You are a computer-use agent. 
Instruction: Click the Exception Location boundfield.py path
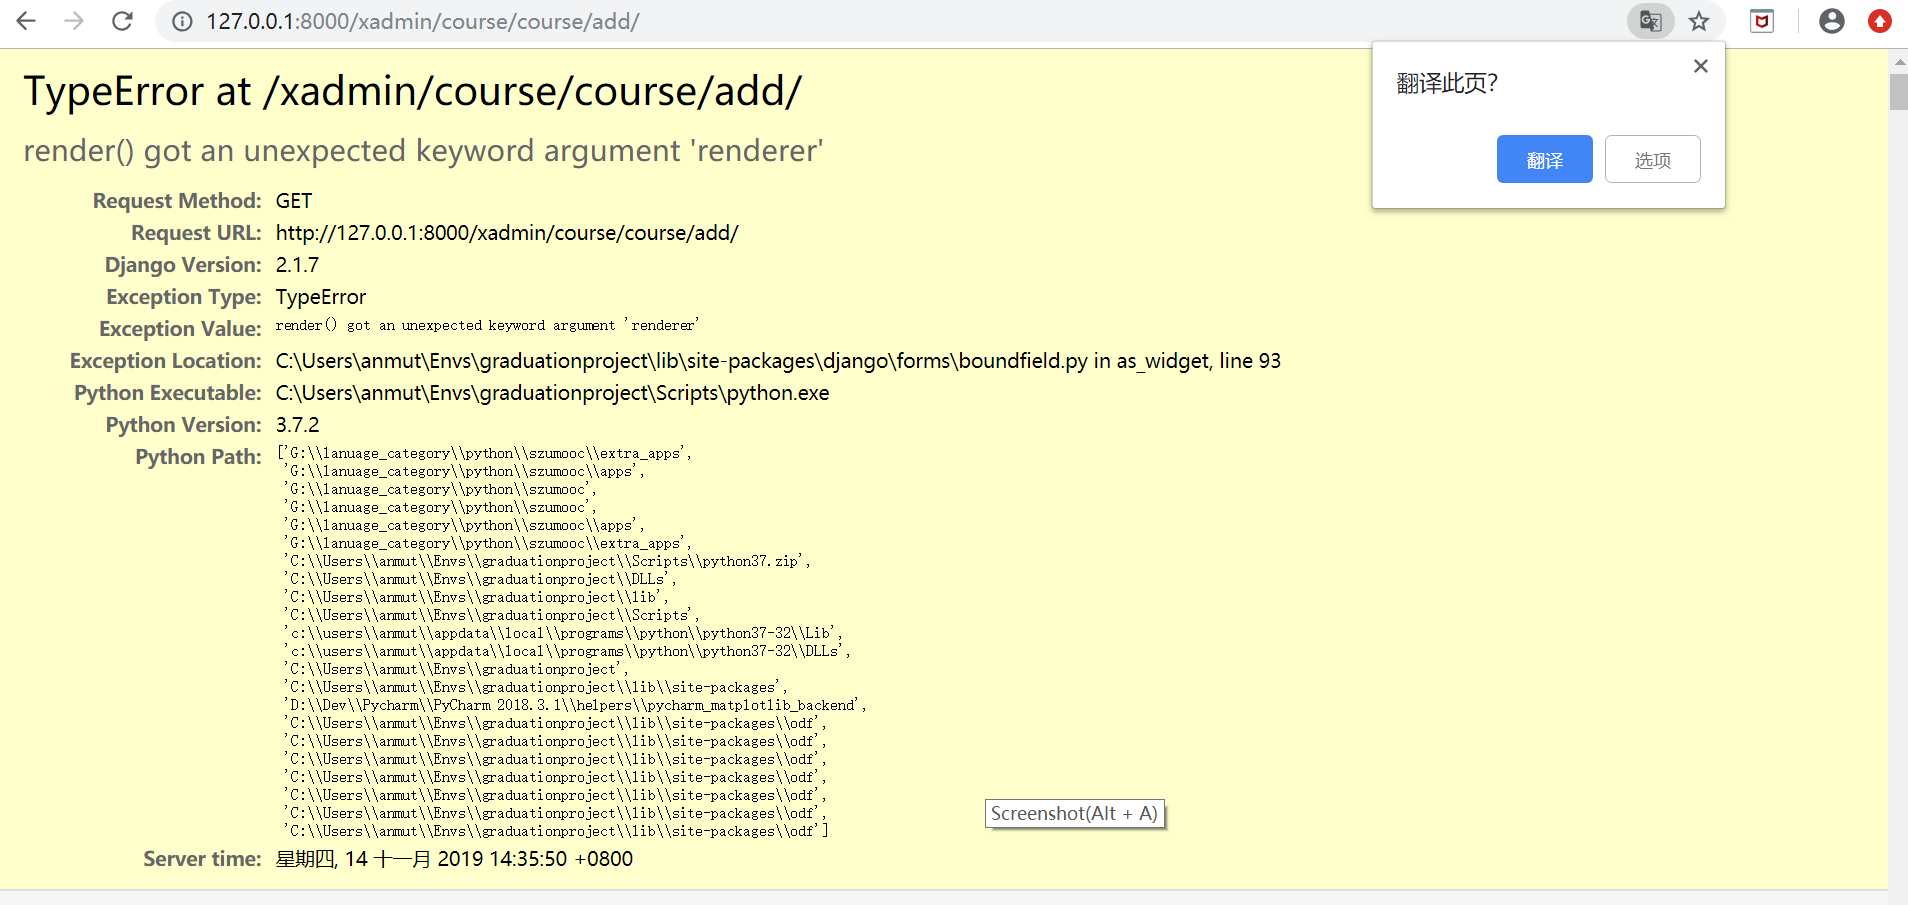click(x=778, y=361)
